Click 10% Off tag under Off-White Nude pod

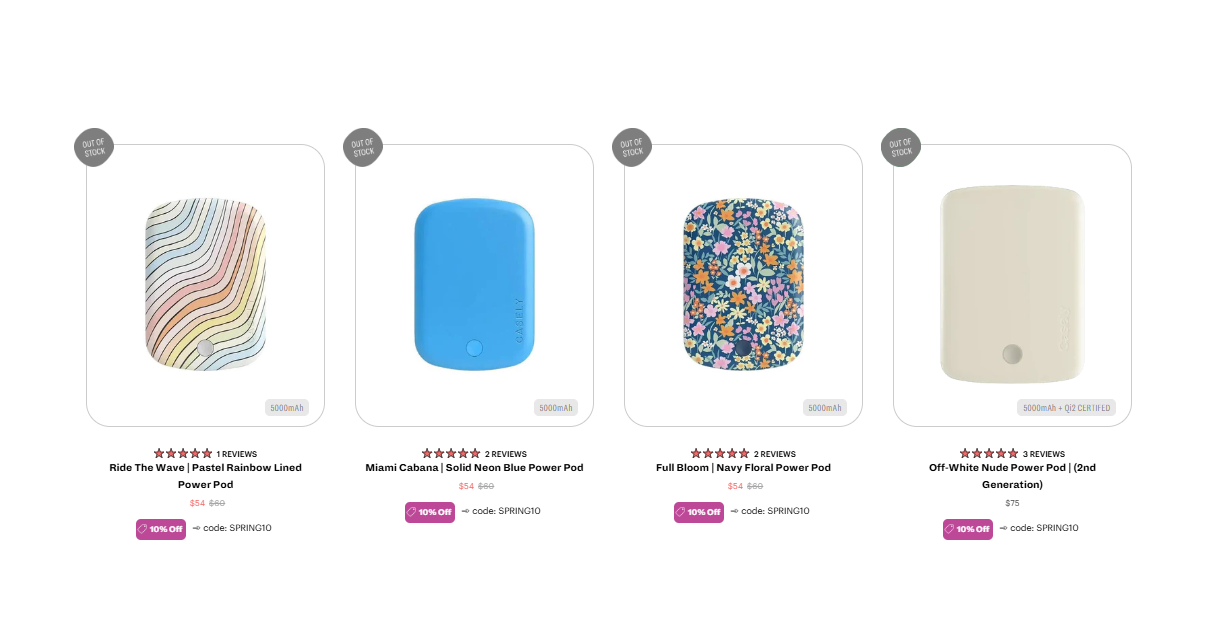tap(968, 529)
